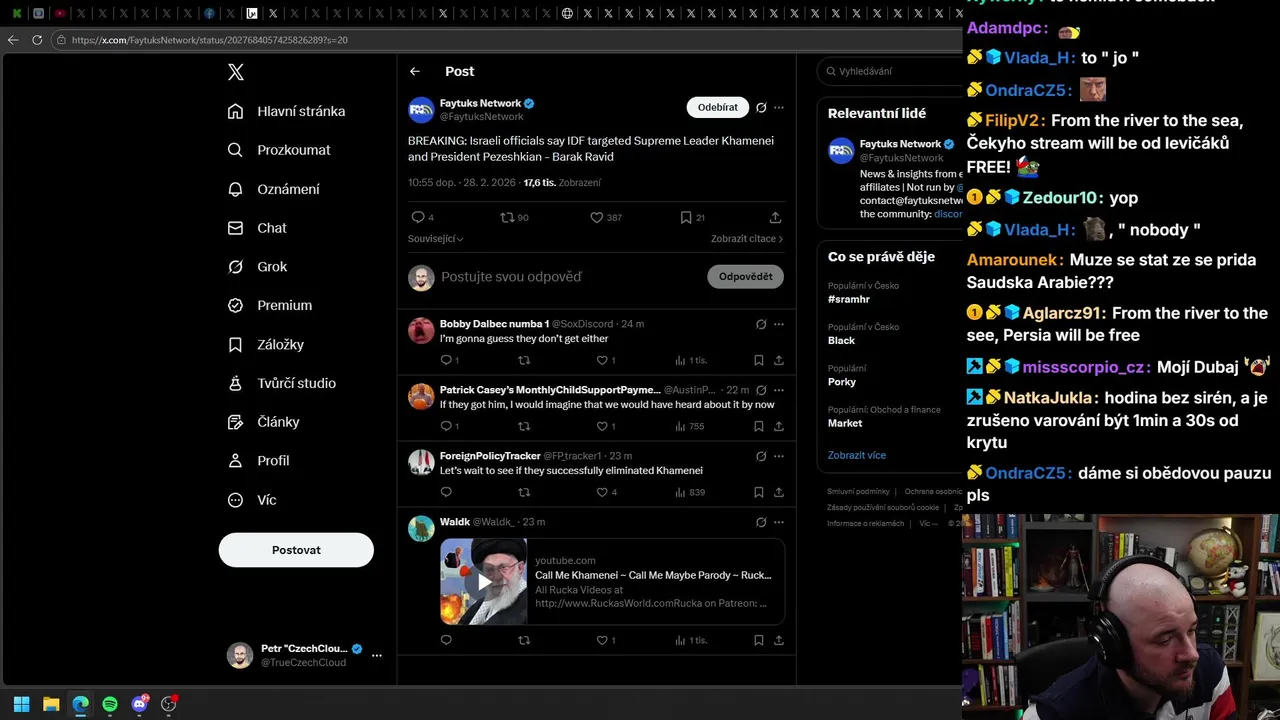Image resolution: width=1280 pixels, height=720 pixels.
Task: Like Bobby Dalbec's reply
Action: point(602,360)
